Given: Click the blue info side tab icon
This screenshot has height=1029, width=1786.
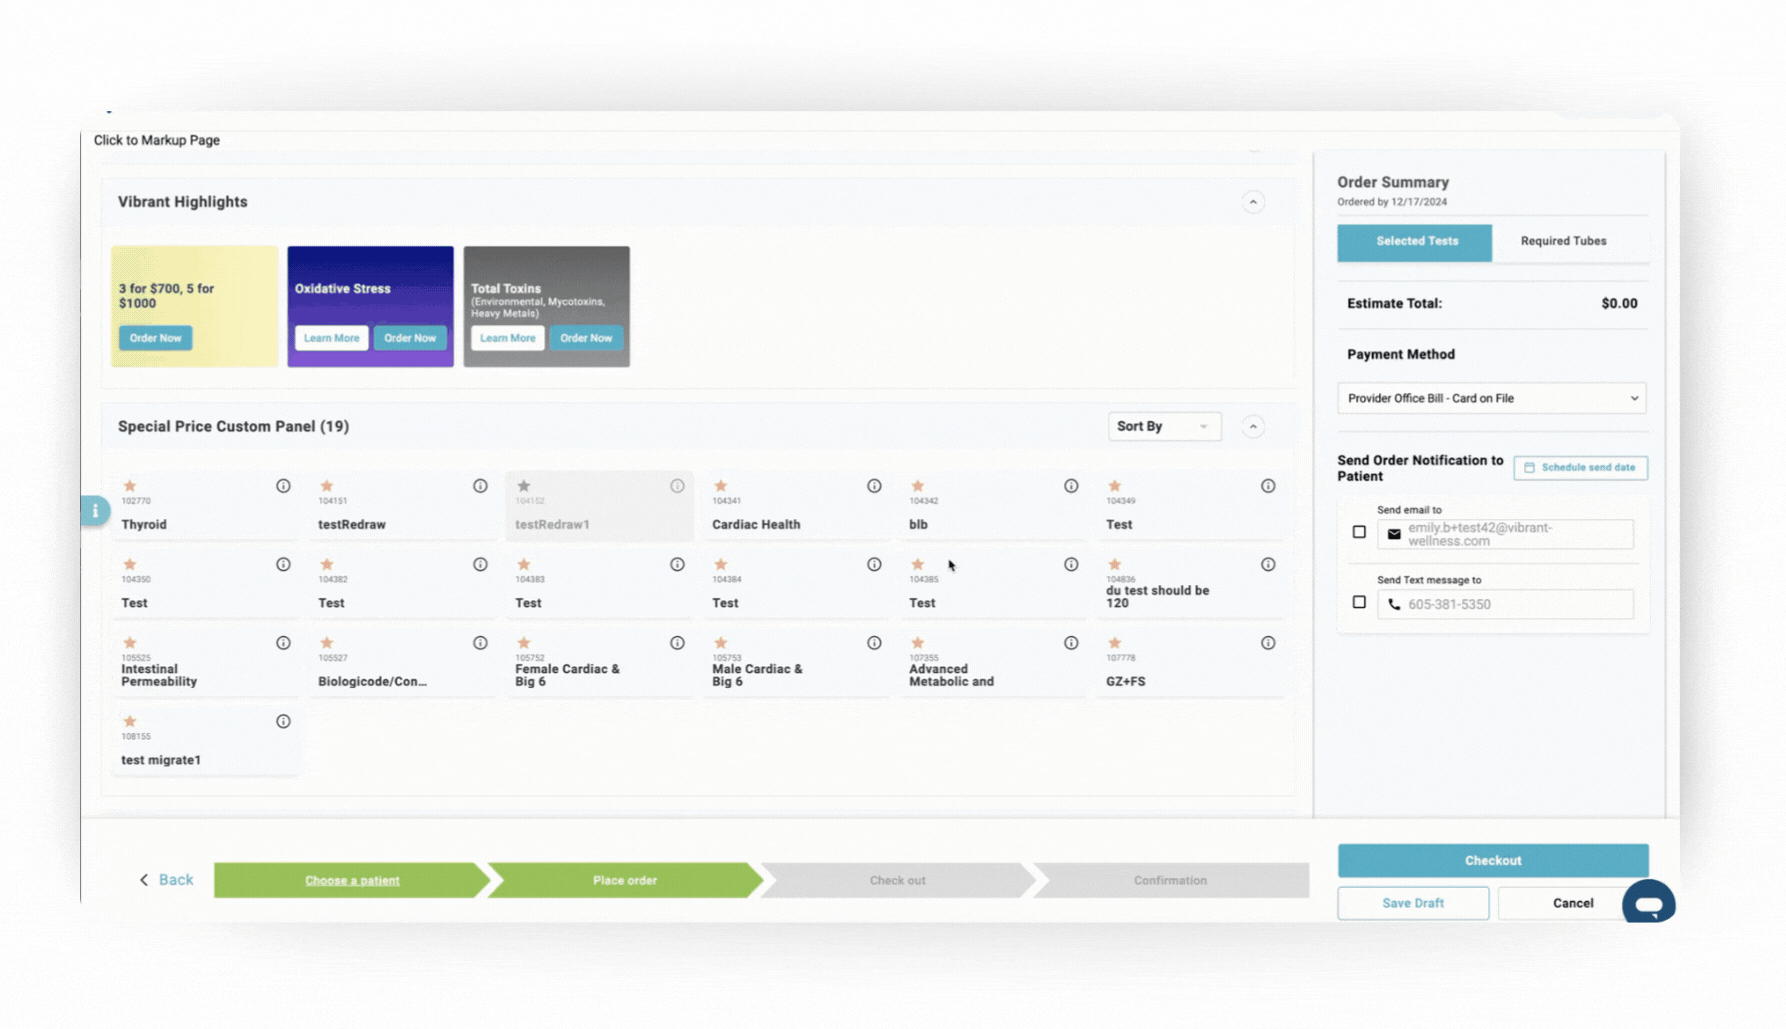Looking at the screenshot, I should pos(95,511).
